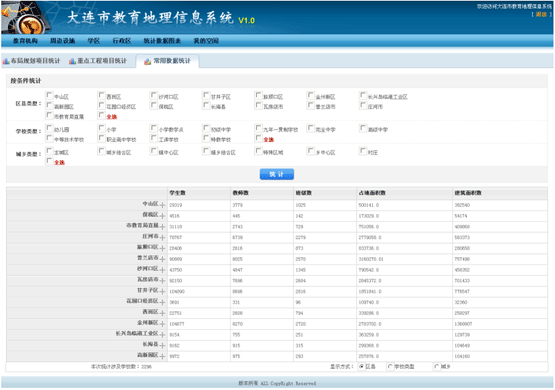Viewport: 555px width, 390px height.
Task: Check the 乡中心区 checkbox
Action: click(310, 151)
